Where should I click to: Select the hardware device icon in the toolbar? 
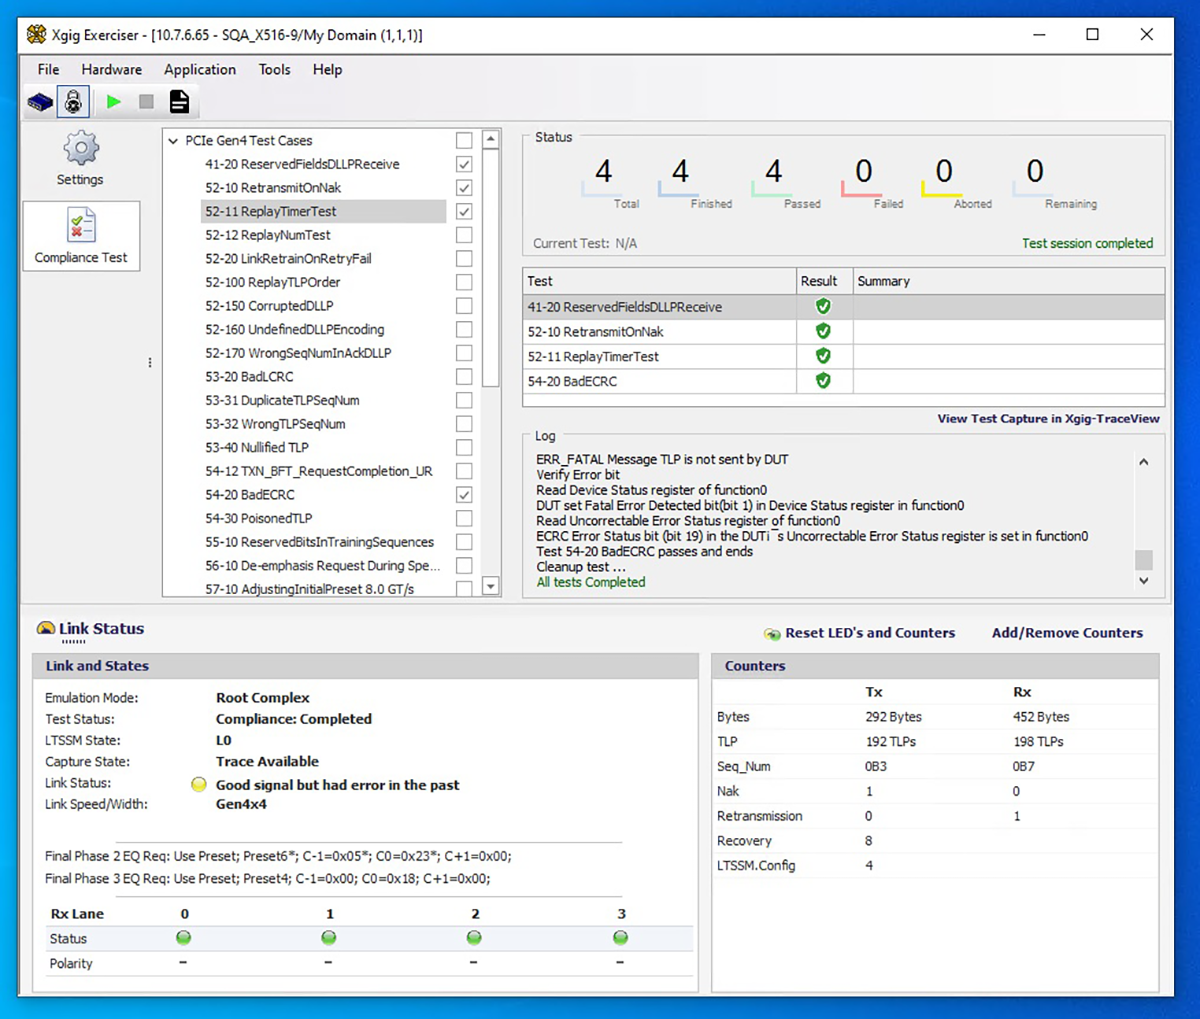click(40, 101)
